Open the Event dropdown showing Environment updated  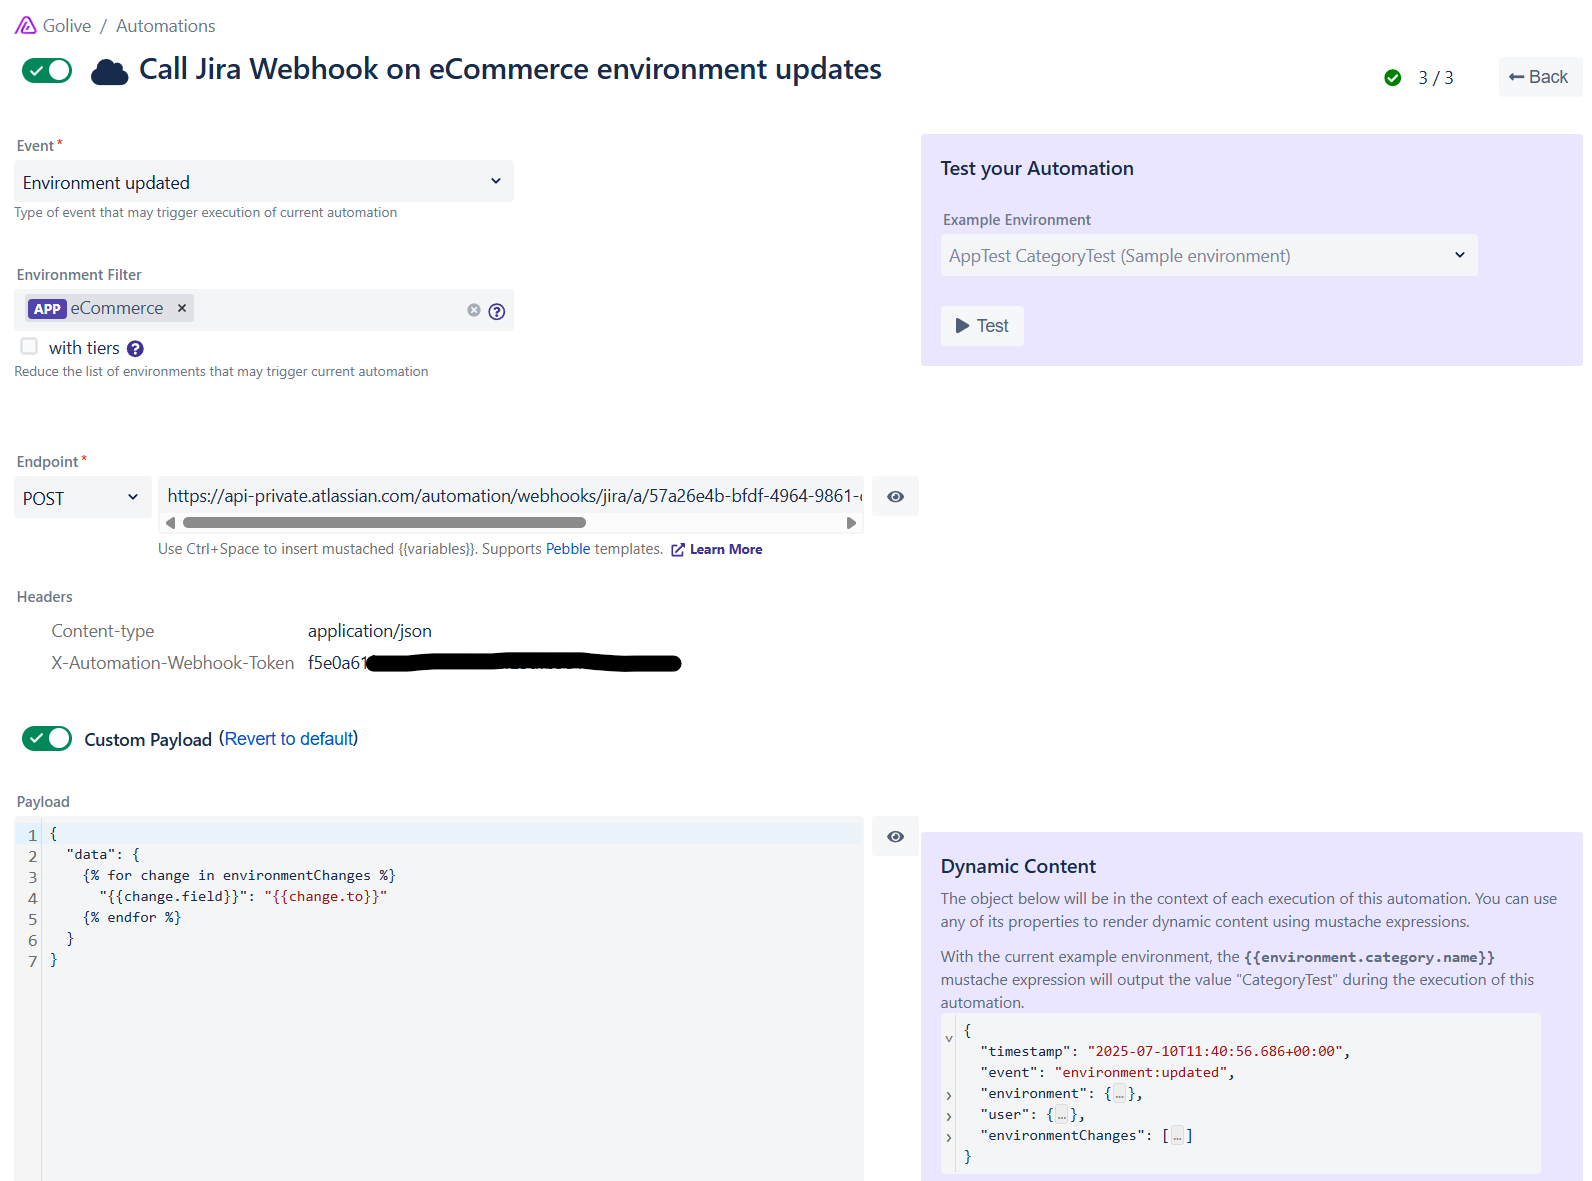263,182
